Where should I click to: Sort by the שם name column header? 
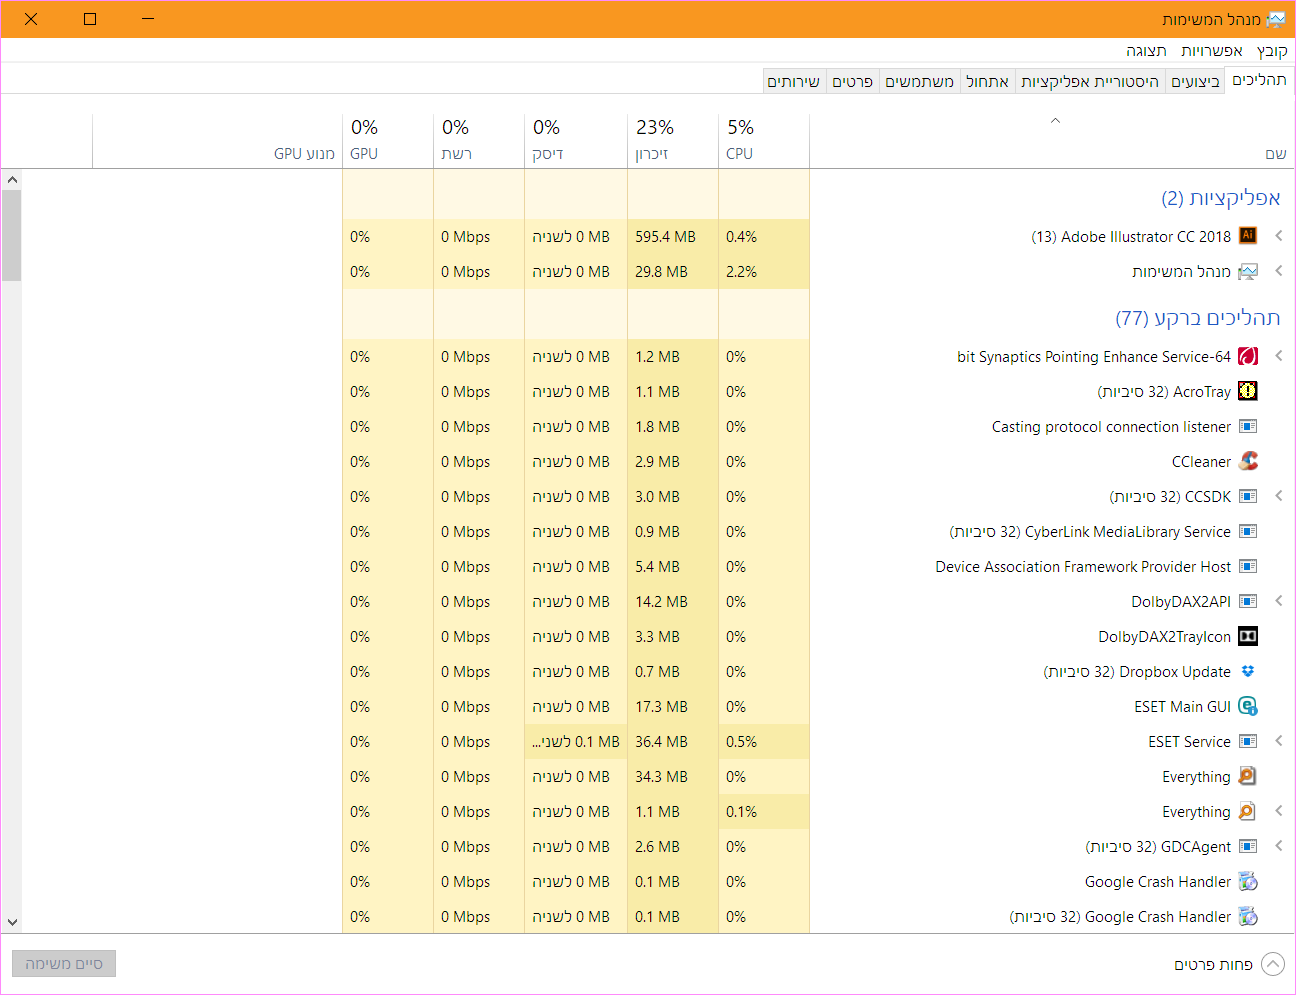(1051, 140)
